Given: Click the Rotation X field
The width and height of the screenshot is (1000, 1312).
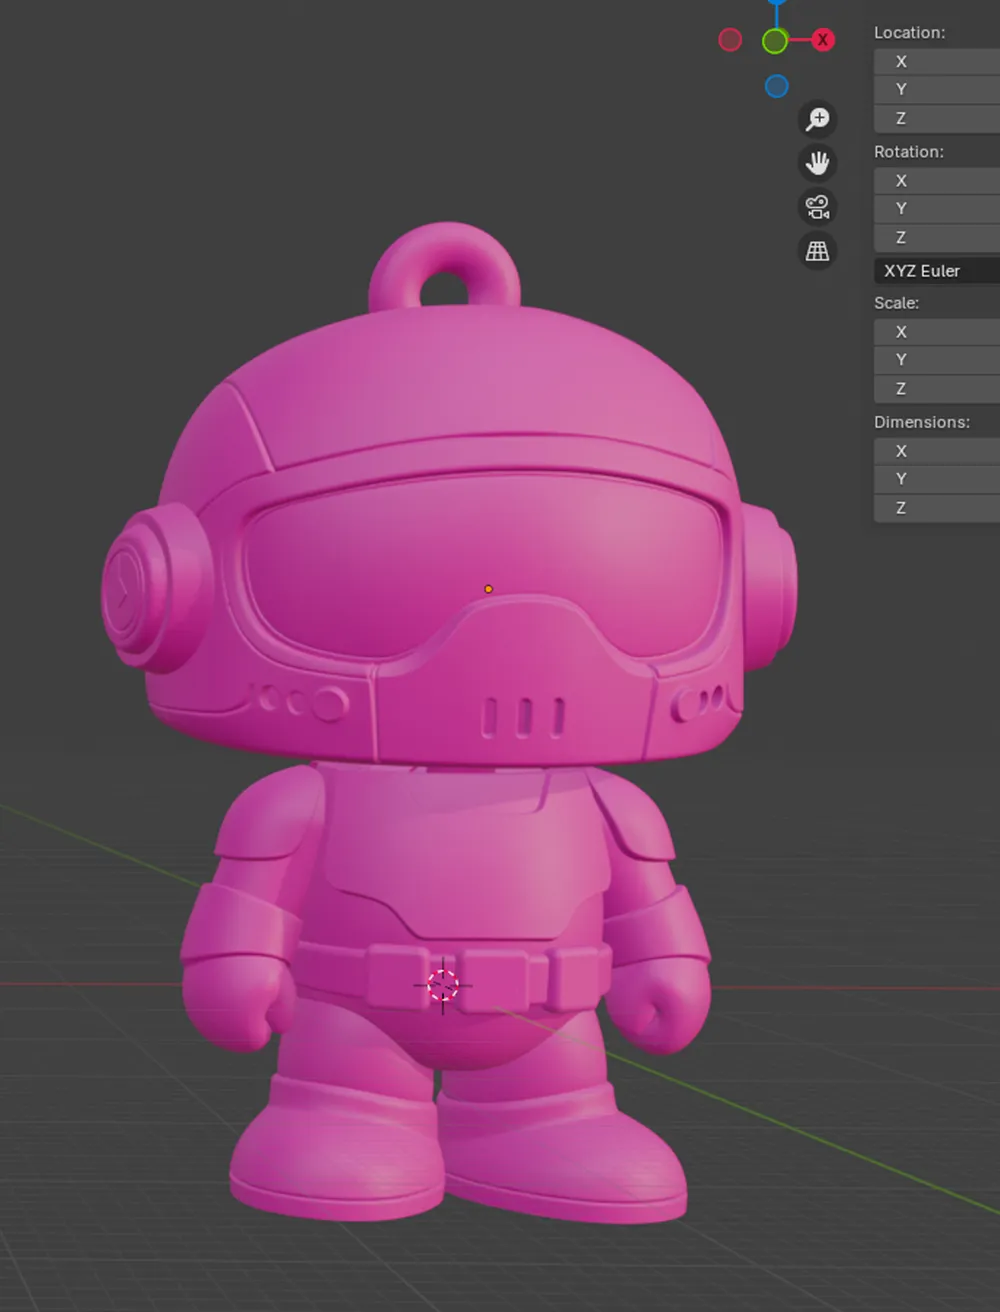Looking at the screenshot, I should coord(937,181).
